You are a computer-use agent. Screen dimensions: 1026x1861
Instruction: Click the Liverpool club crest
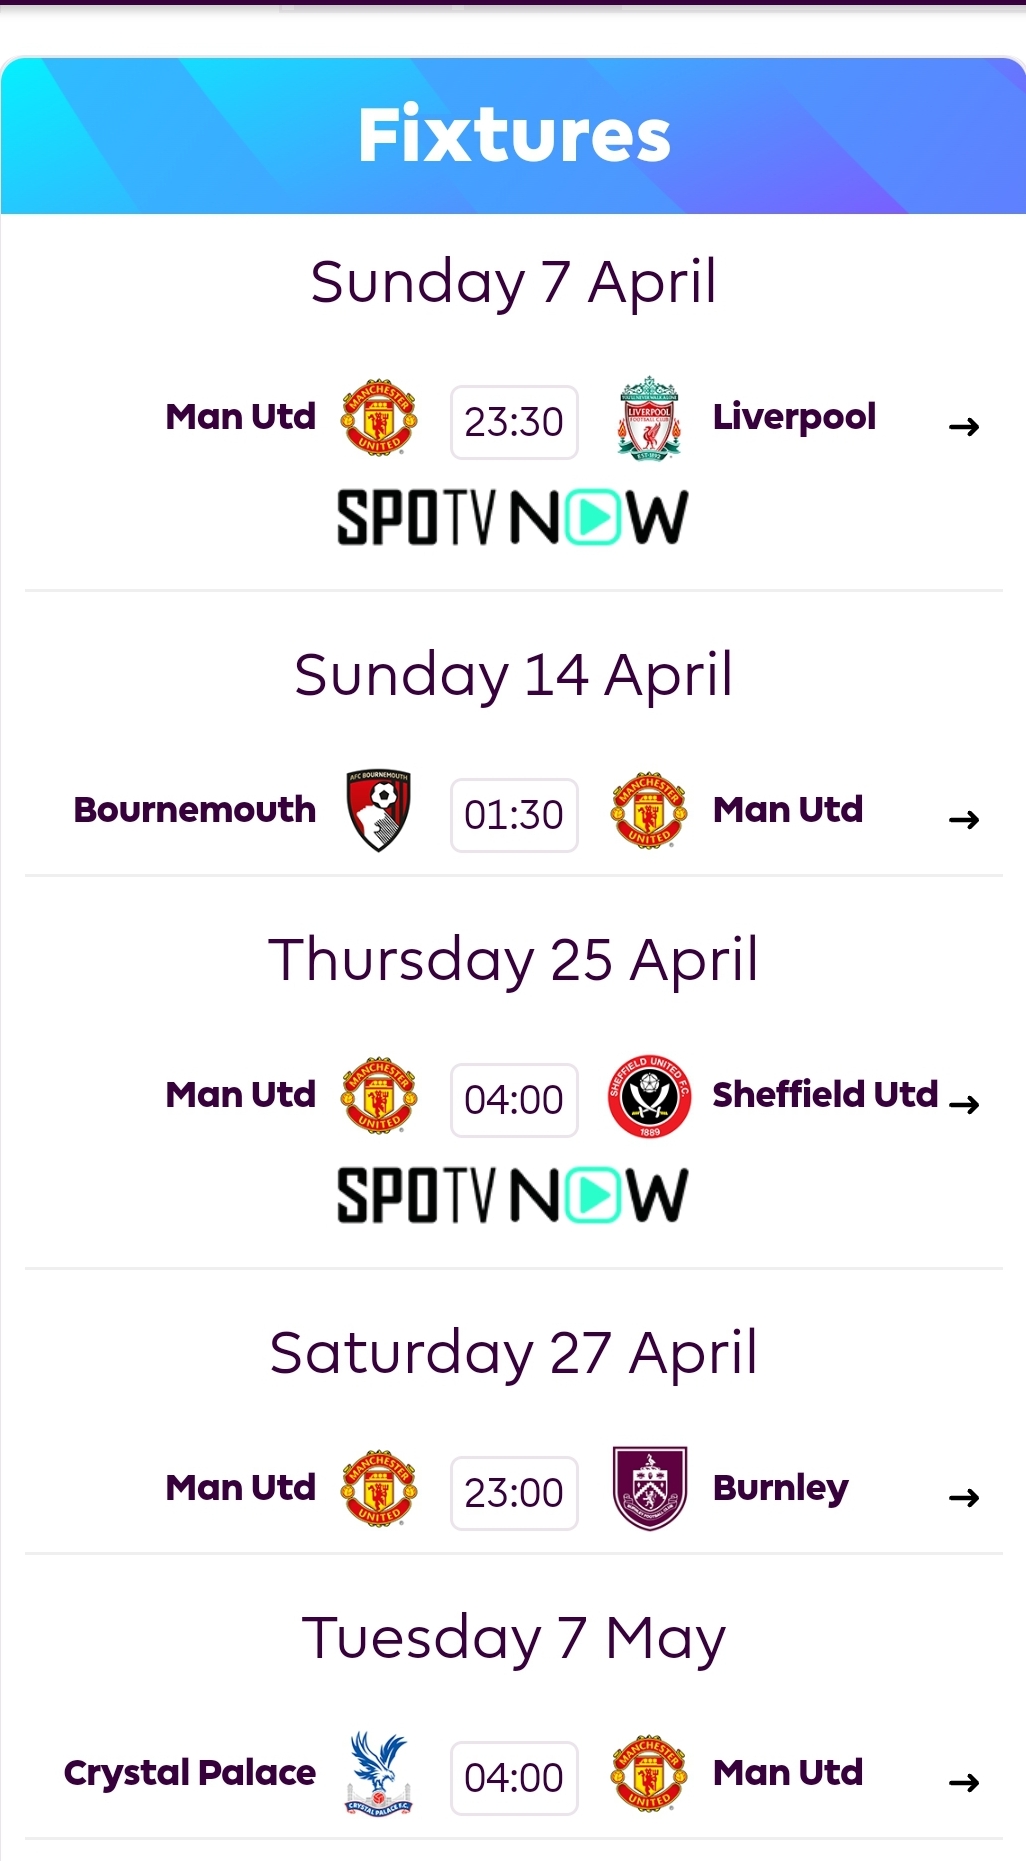[x=648, y=419]
